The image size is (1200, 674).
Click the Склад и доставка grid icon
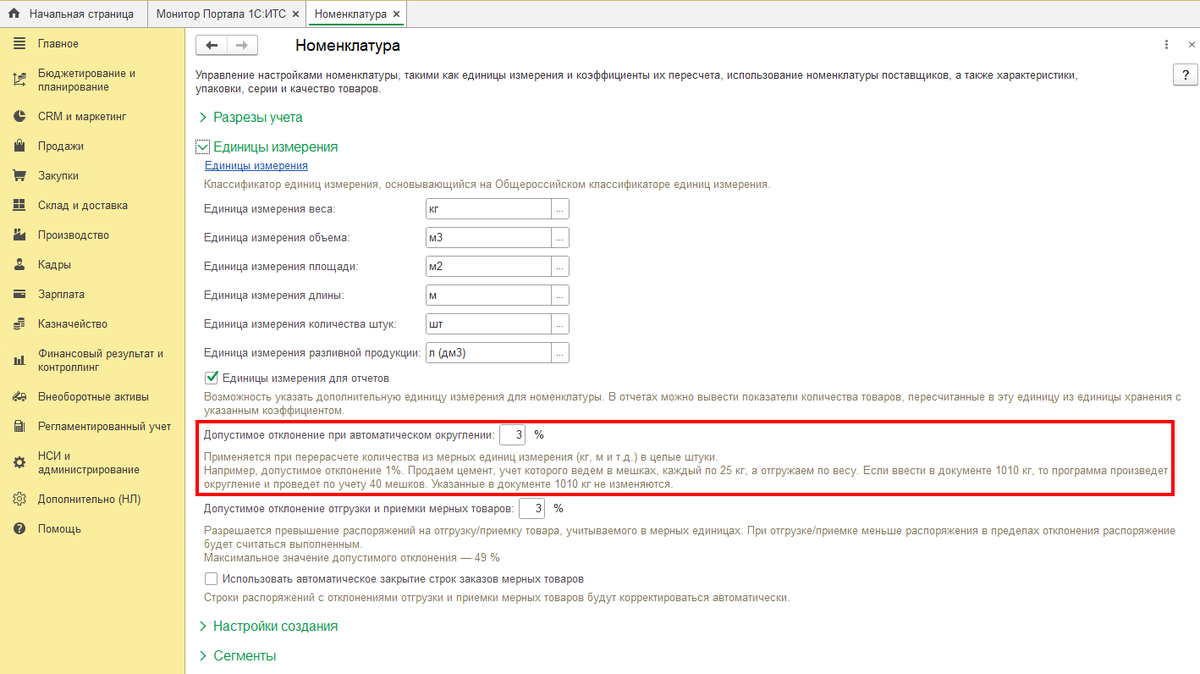(18, 206)
